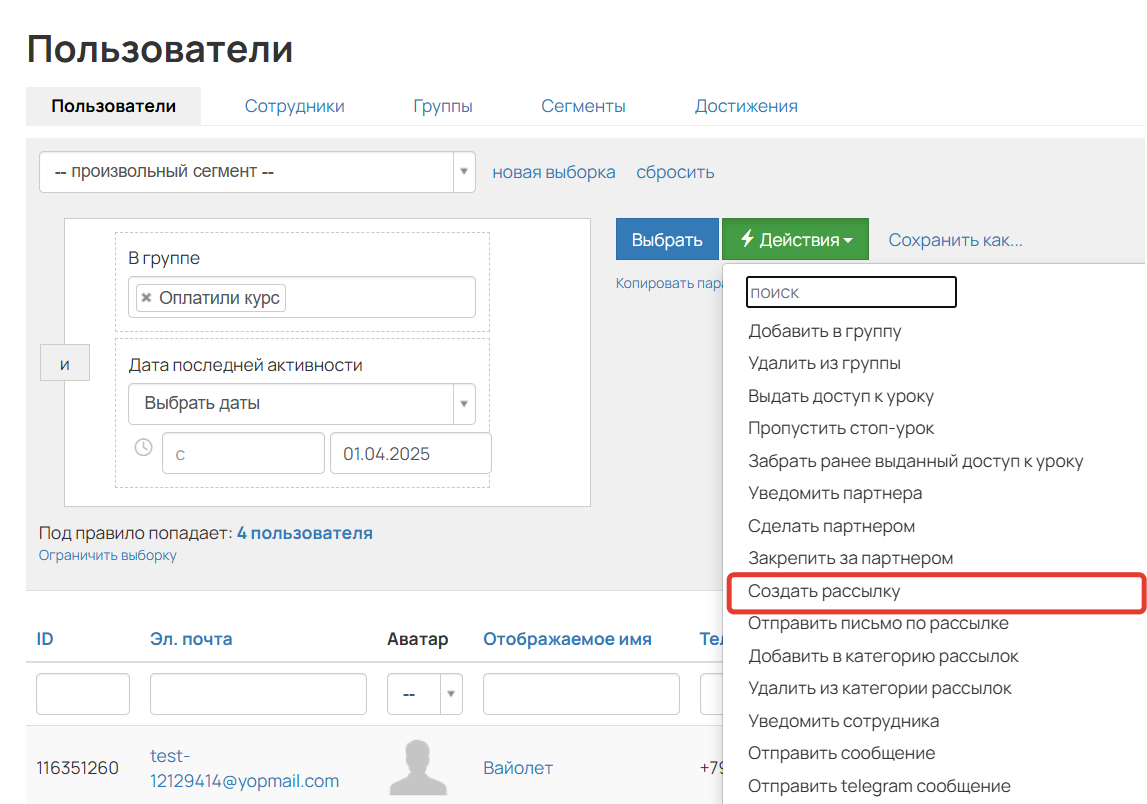Expand the Выбрать даты dropdown

[x=301, y=404]
